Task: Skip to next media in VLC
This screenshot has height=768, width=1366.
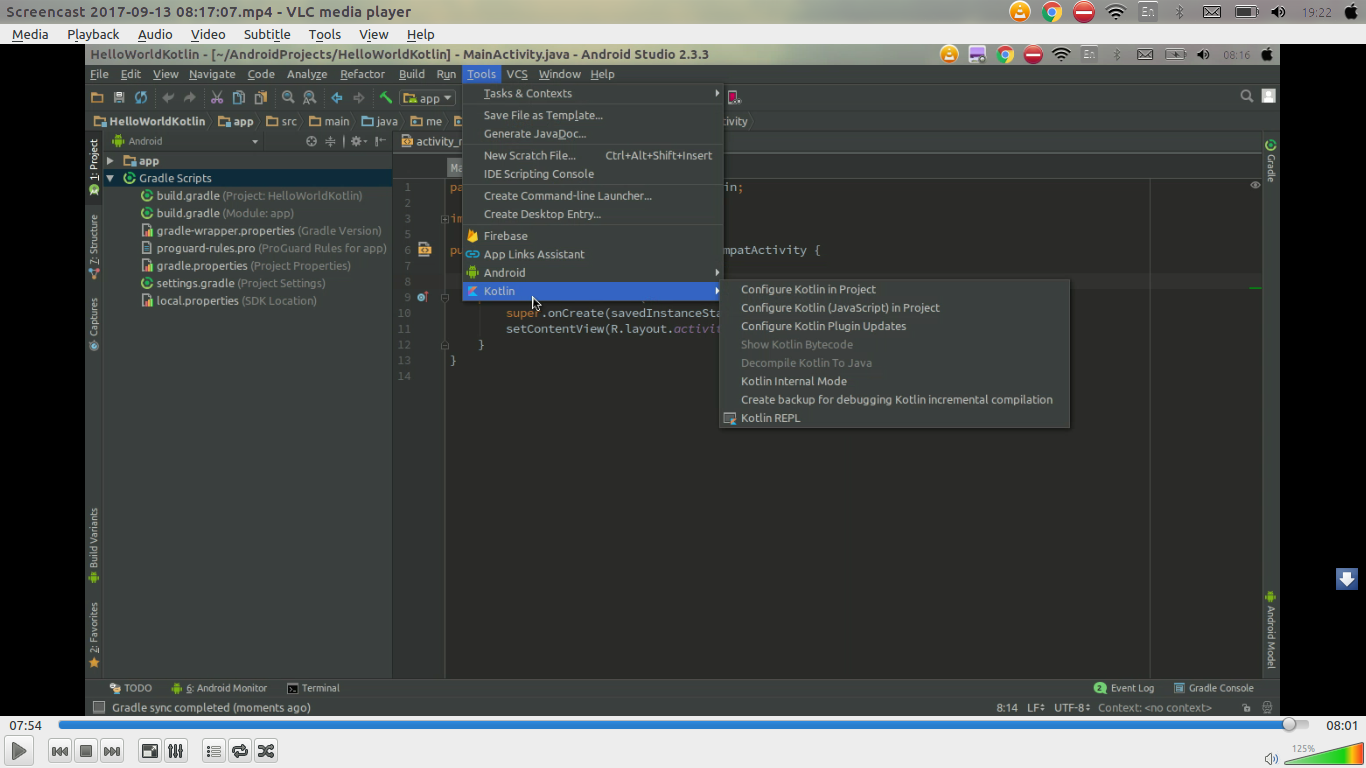Action: click(112, 751)
